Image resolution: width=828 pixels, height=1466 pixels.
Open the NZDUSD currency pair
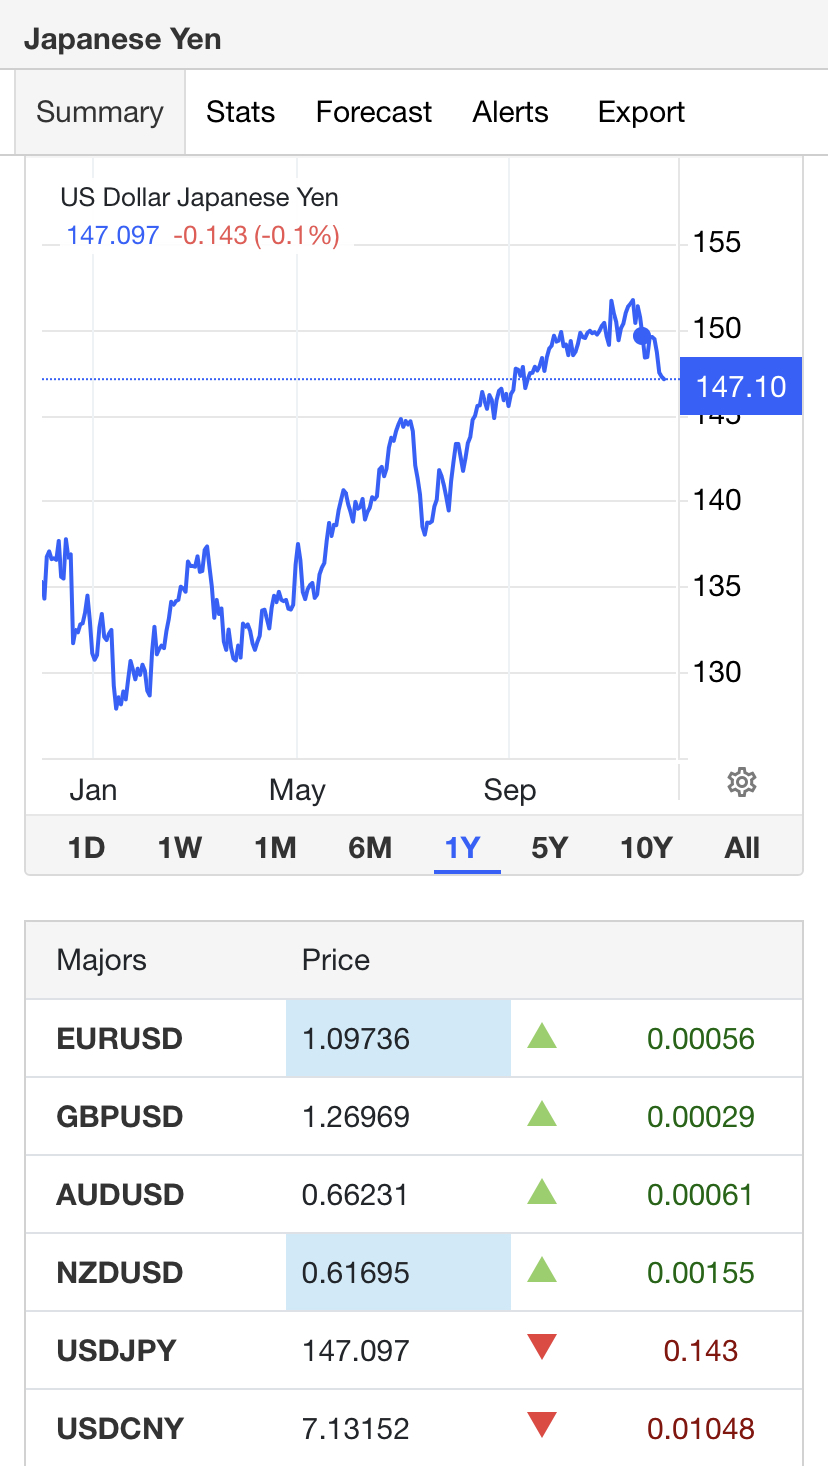[x=120, y=1272]
